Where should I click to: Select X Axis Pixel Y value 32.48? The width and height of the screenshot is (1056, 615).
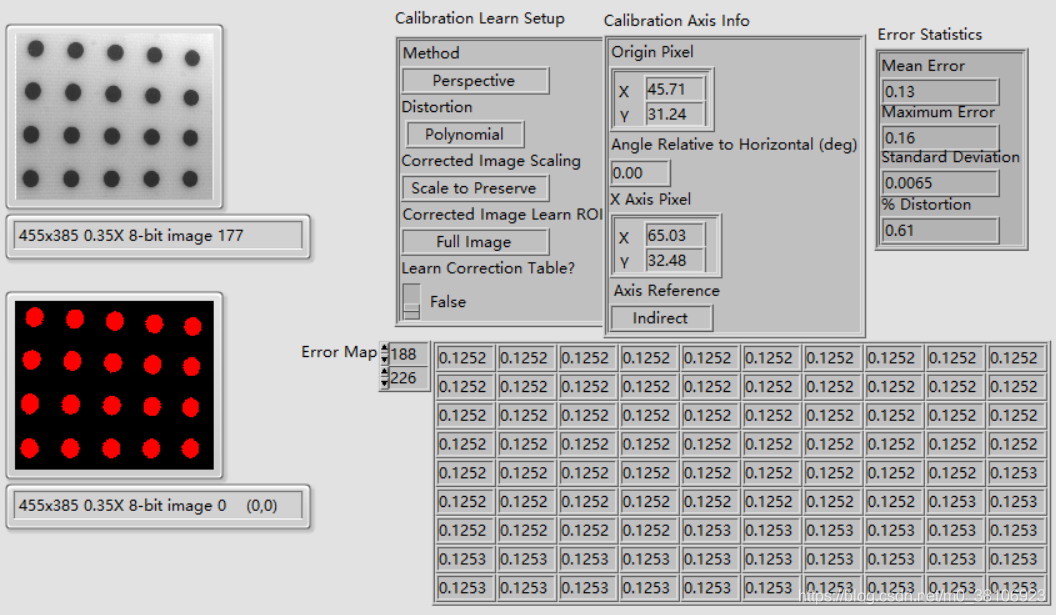point(675,261)
